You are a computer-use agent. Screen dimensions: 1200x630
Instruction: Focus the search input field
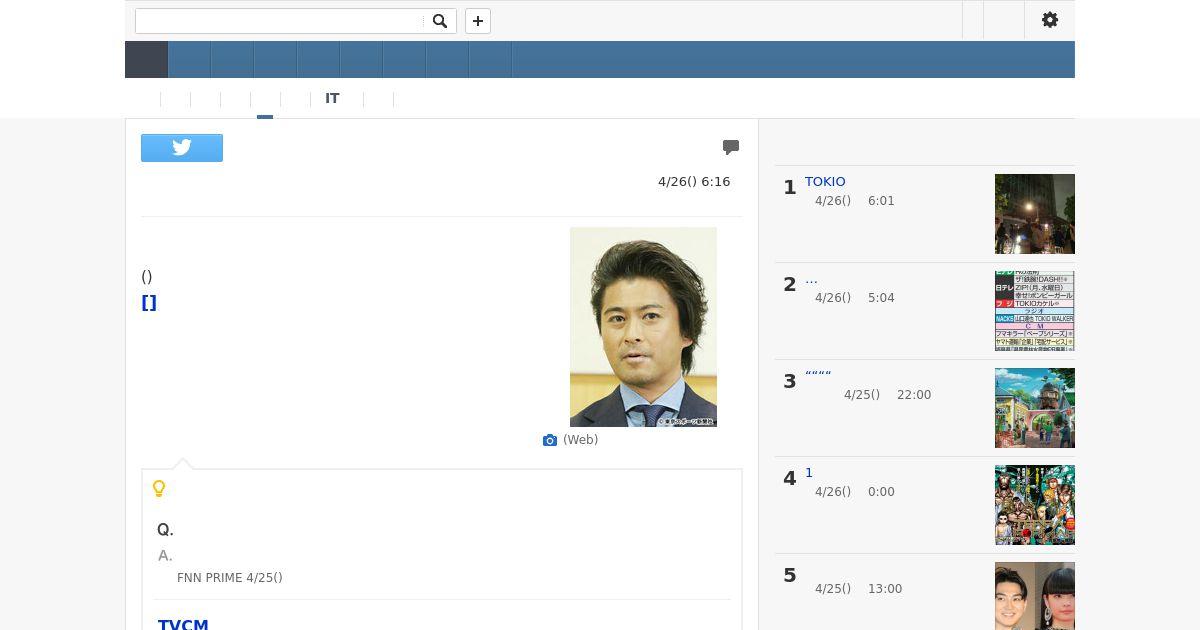tap(281, 21)
